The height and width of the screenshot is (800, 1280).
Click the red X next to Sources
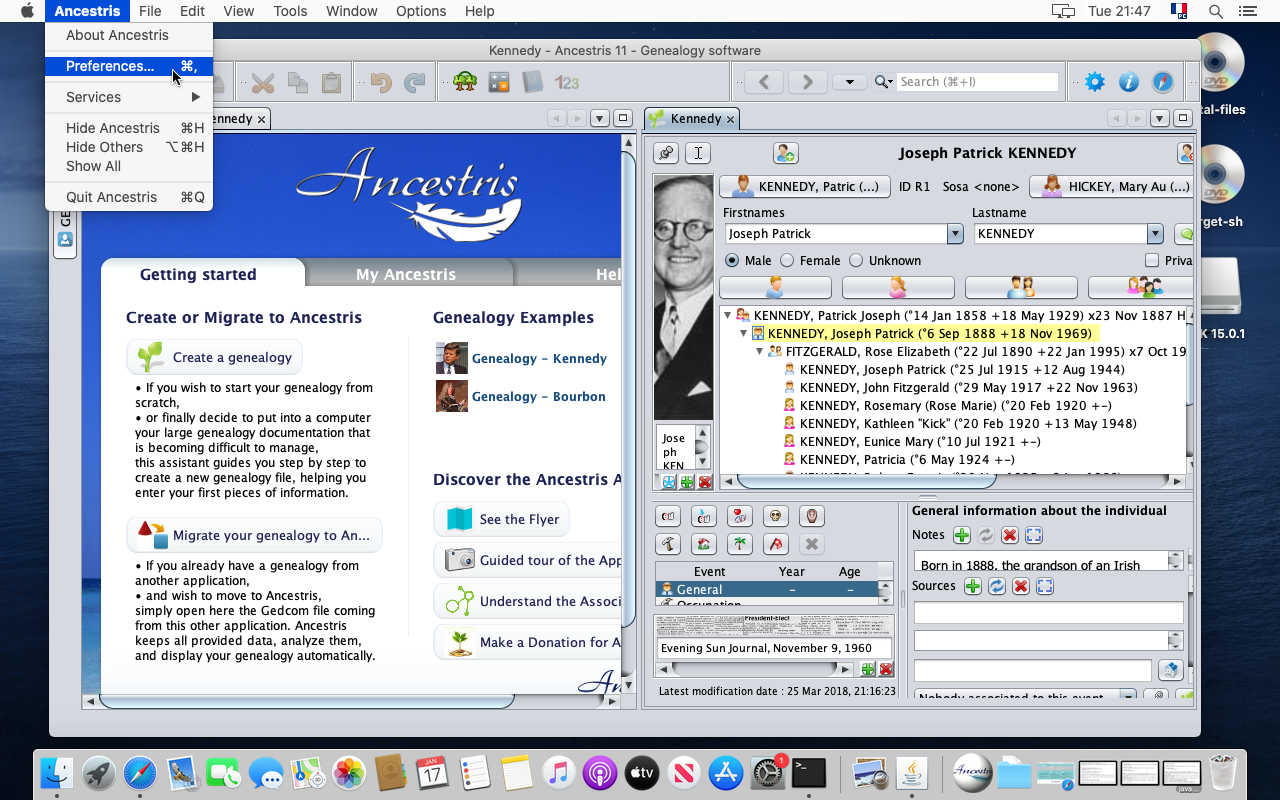(1021, 586)
